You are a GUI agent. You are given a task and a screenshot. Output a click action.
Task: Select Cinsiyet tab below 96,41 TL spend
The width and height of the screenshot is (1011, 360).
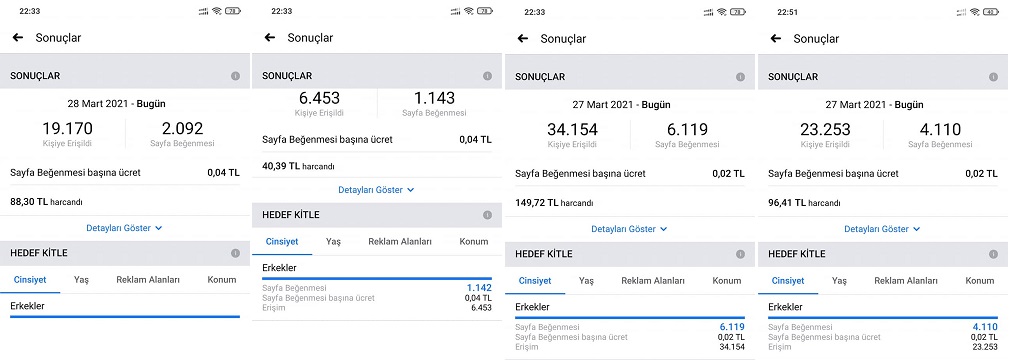[x=788, y=281]
